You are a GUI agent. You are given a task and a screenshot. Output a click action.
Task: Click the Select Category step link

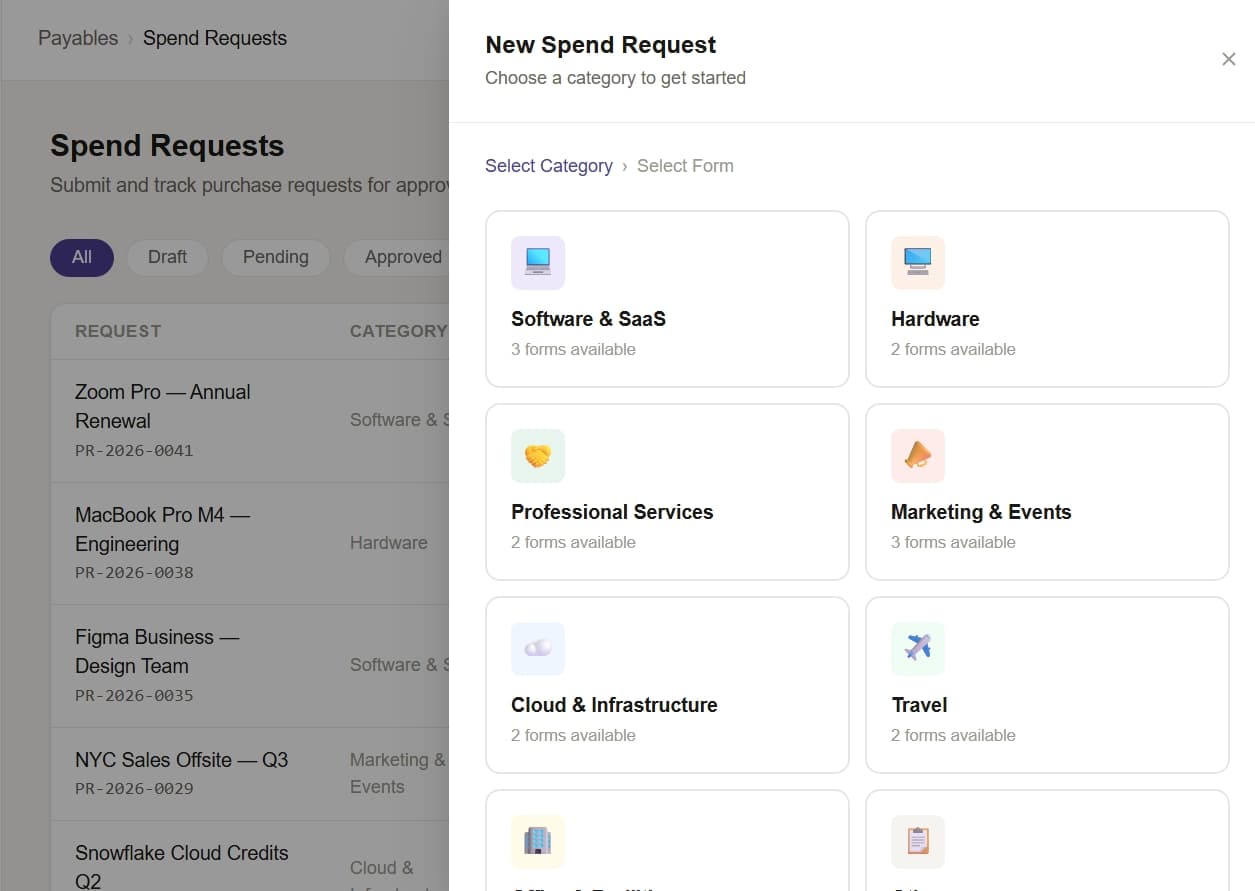point(549,166)
